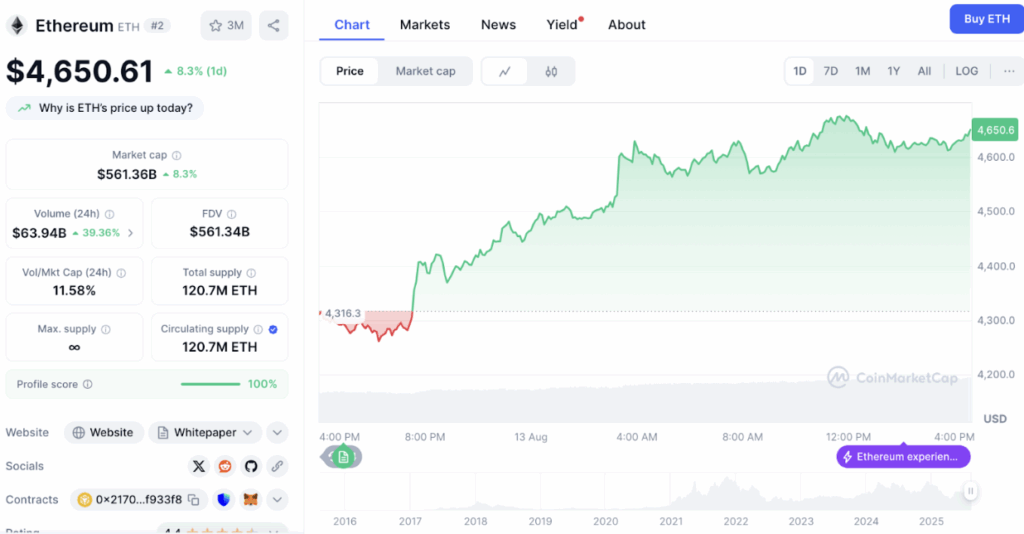Viewport: 1024px width, 534px height.
Task: Switch to the Markets tab
Action: coord(425,24)
